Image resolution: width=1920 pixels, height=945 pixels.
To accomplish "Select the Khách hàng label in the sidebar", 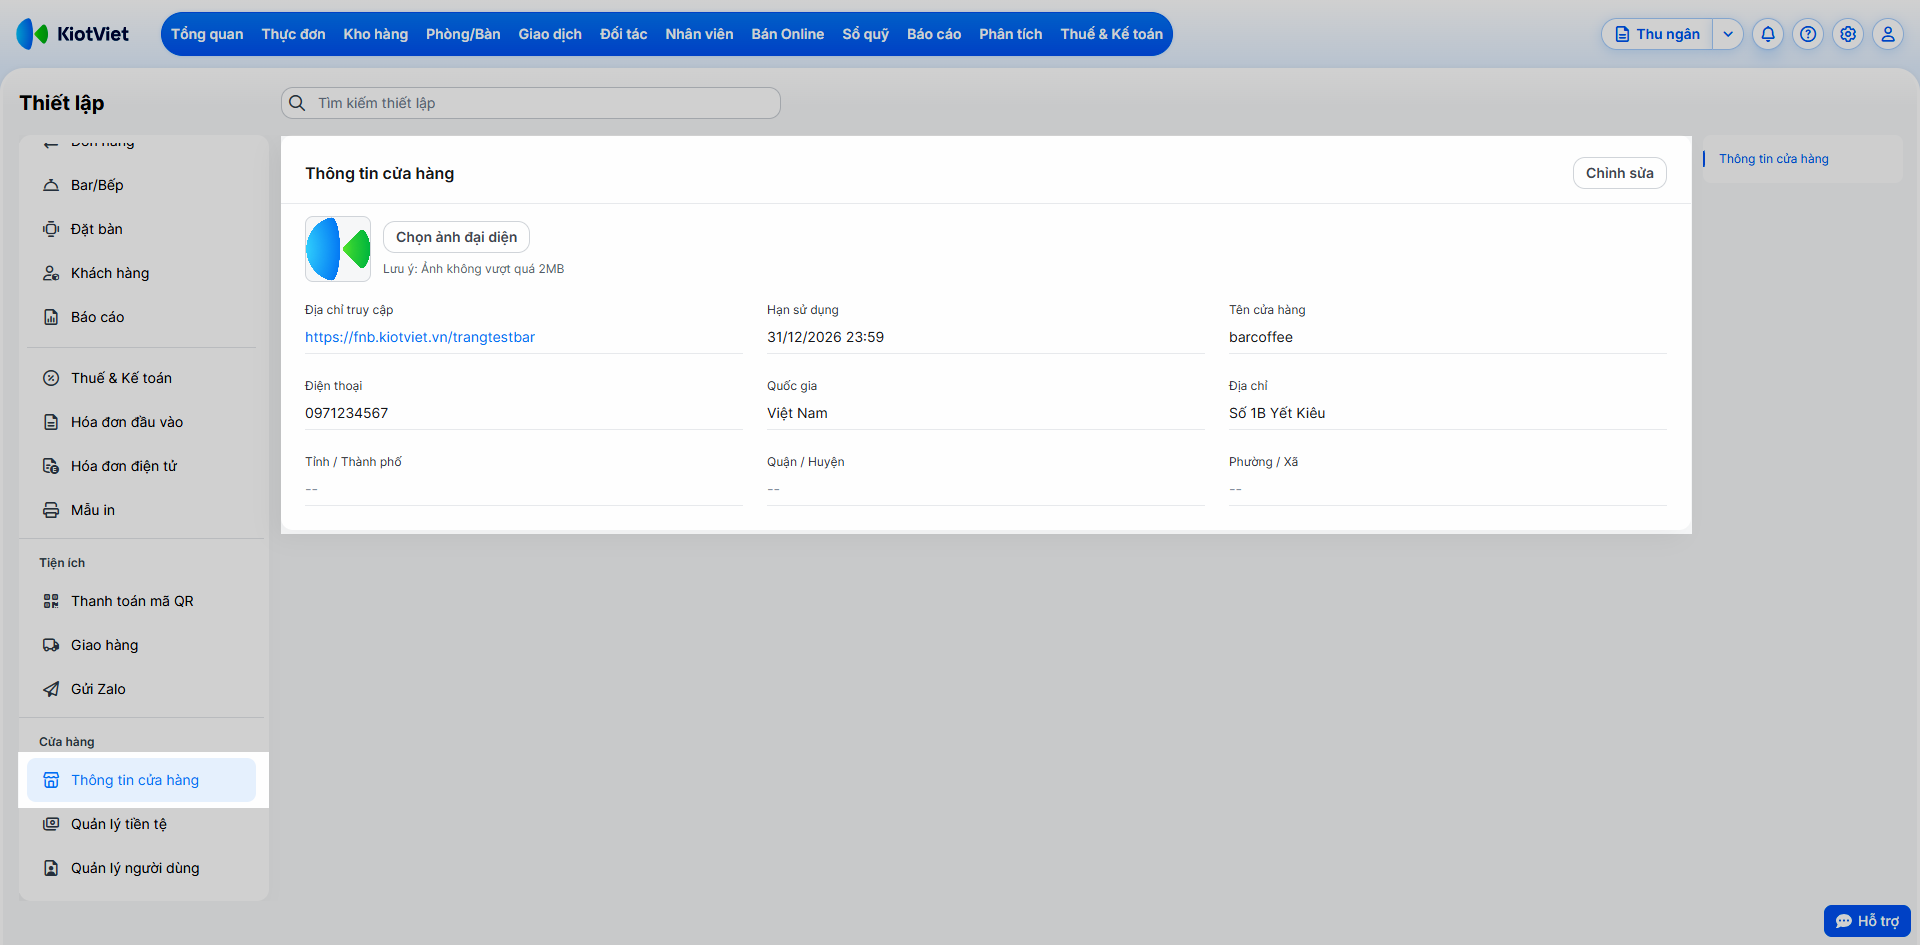I will pyautogui.click(x=110, y=273).
